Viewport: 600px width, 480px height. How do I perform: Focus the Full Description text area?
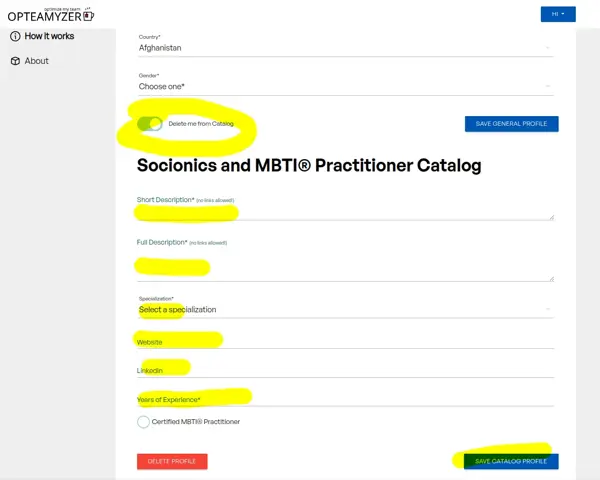point(346,265)
